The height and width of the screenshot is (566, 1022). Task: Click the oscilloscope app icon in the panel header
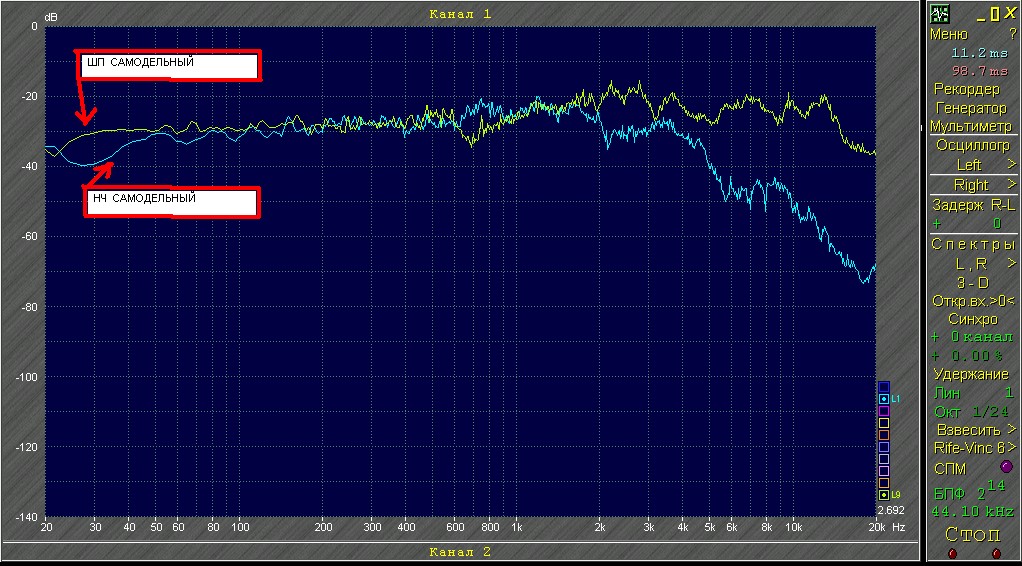tap(939, 13)
